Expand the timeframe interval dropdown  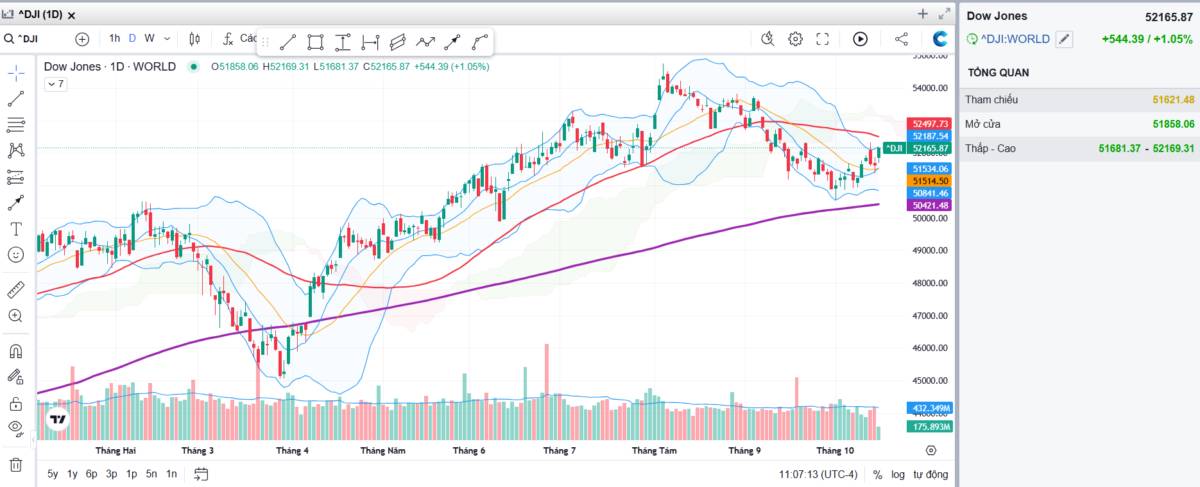[x=166, y=38]
